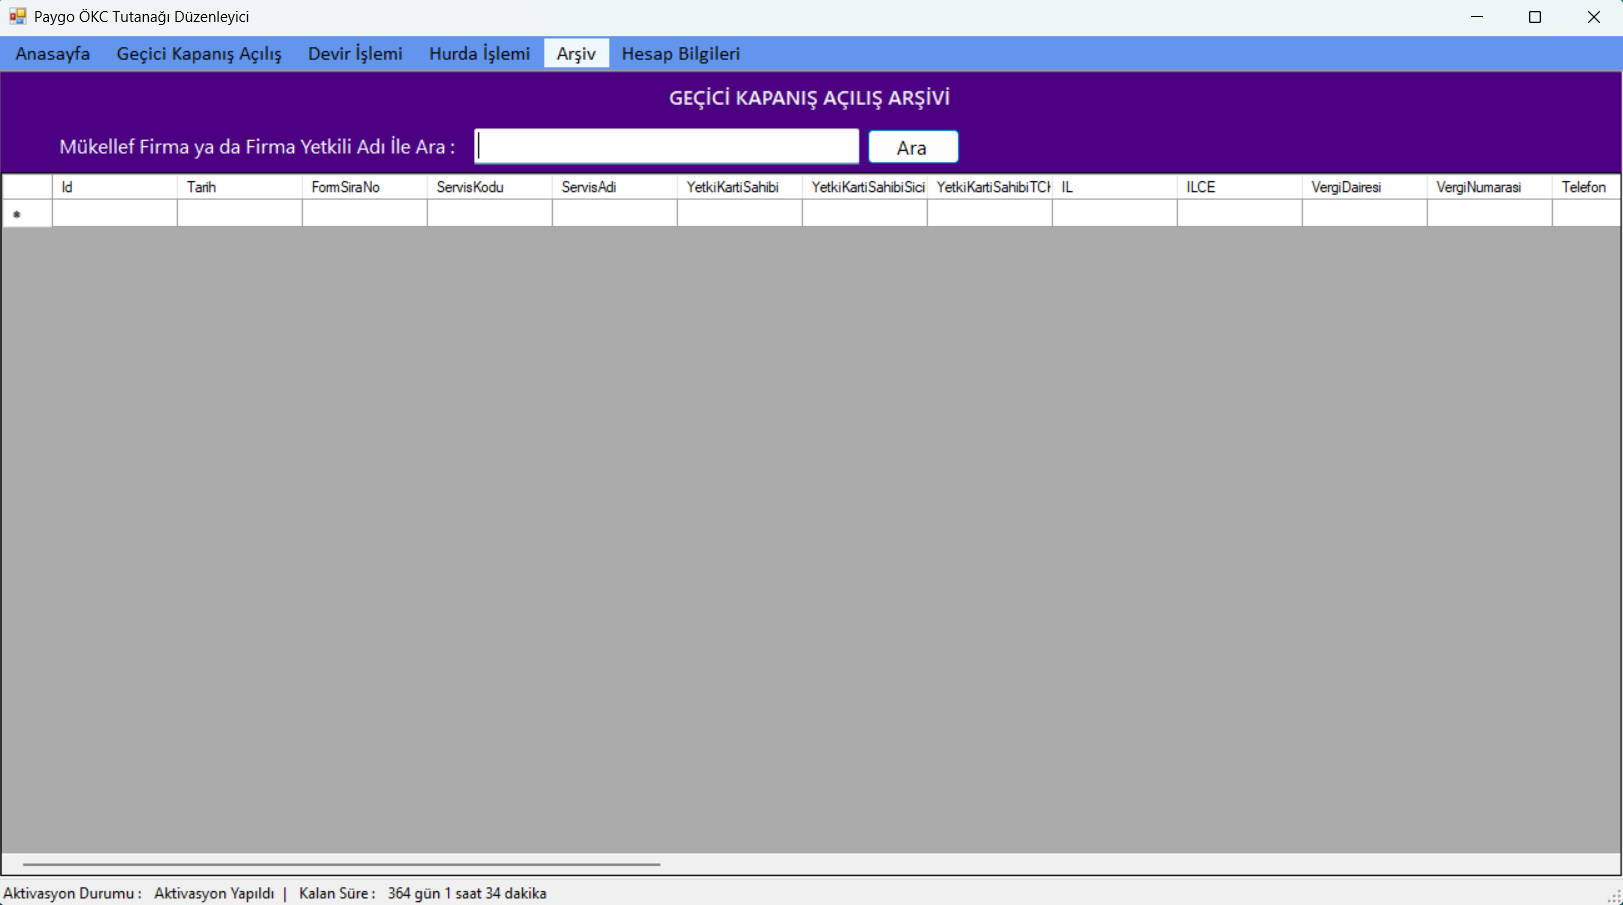Click the VergiNumarasi column header

point(1490,187)
